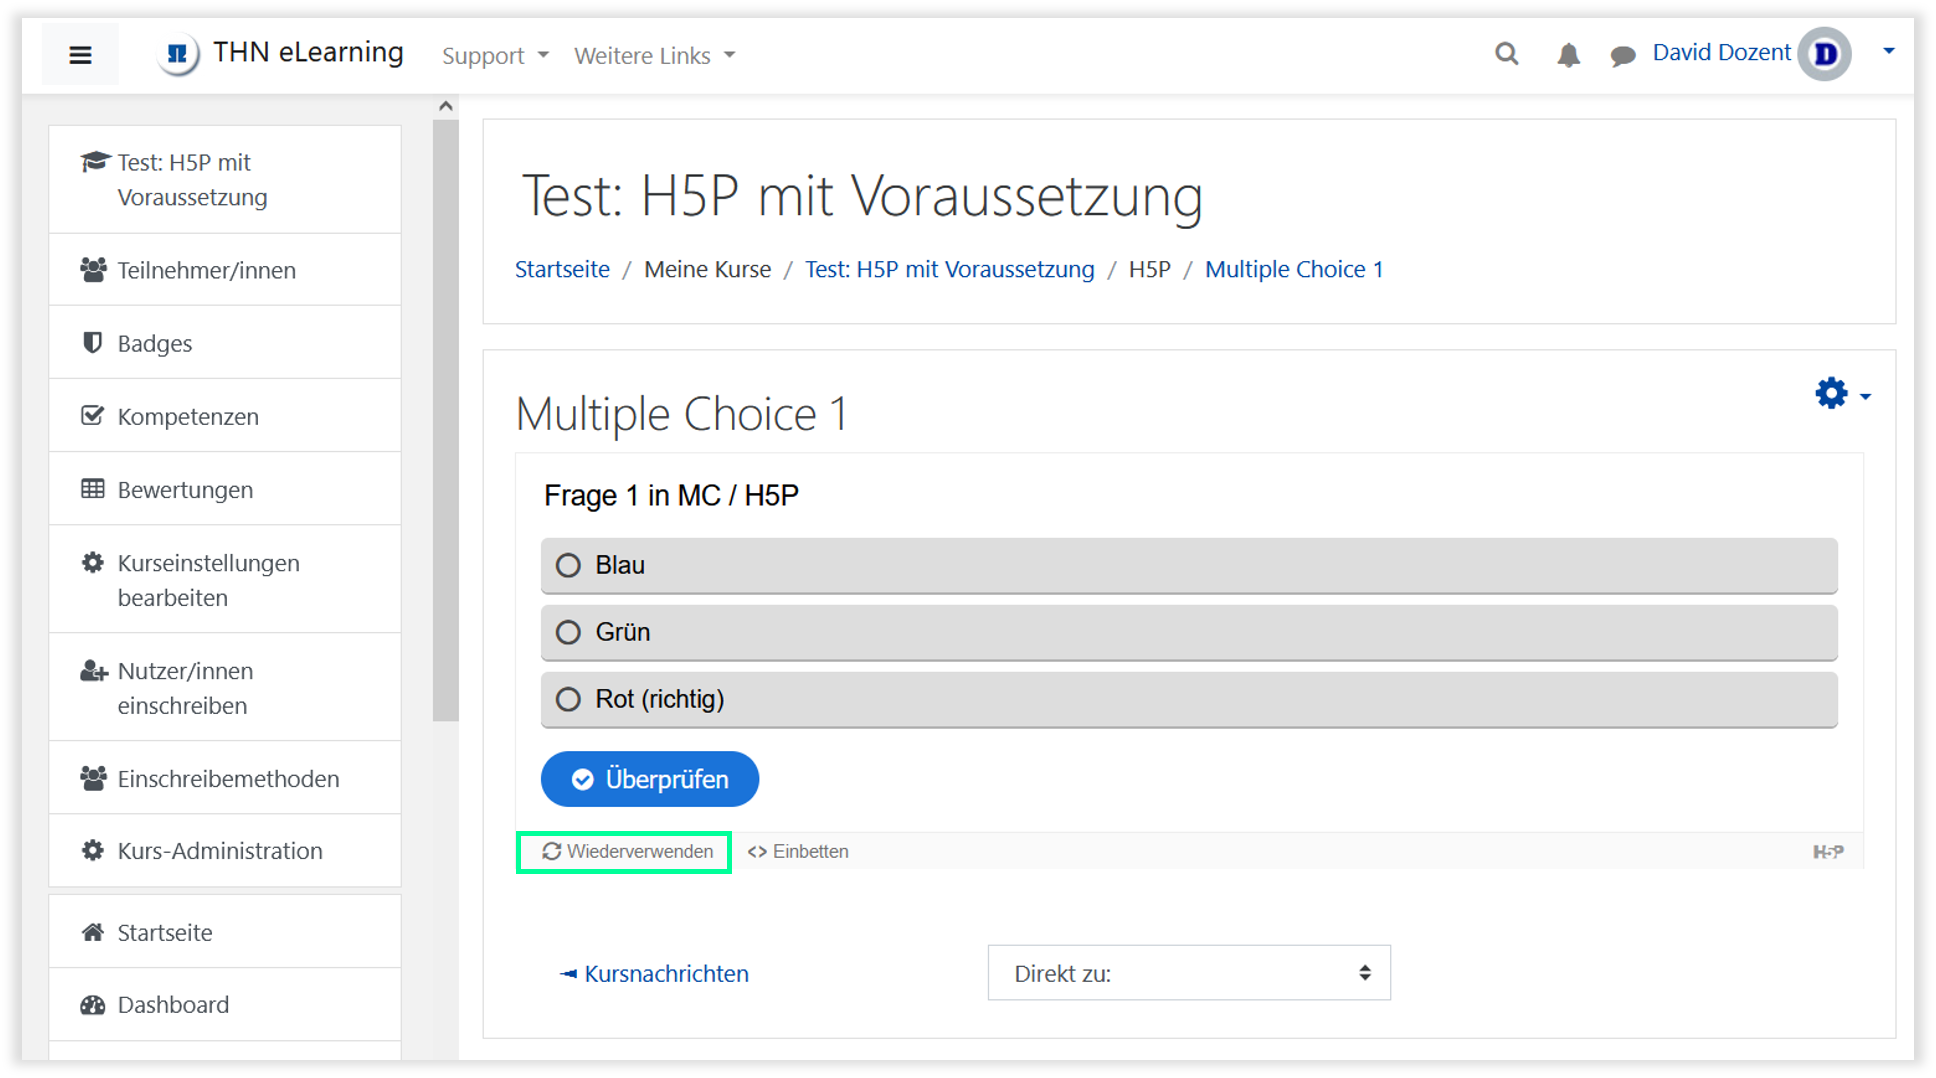Click the search magnifier icon

coord(1506,54)
